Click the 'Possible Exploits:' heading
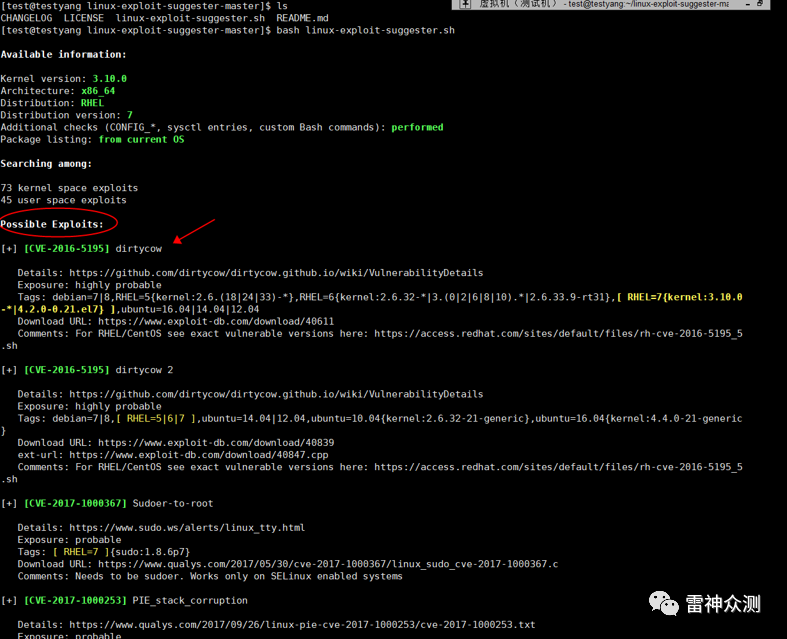Viewport: 787px width, 639px height. pyautogui.click(x=52, y=224)
